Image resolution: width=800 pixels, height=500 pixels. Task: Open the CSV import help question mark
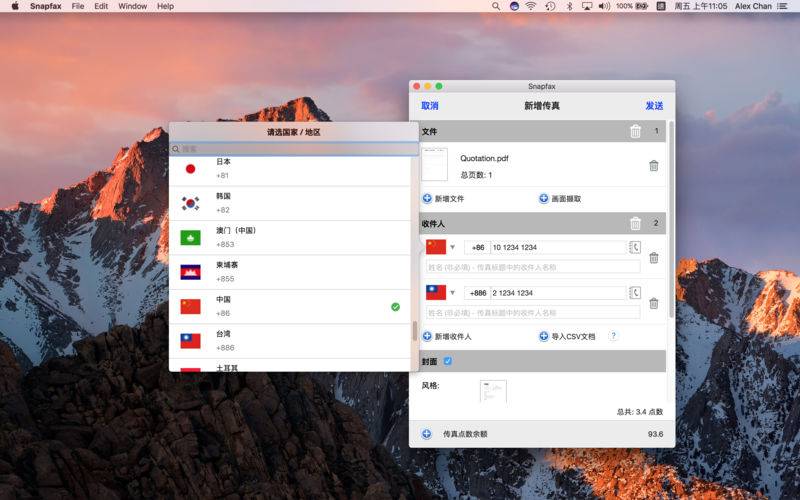tap(613, 336)
